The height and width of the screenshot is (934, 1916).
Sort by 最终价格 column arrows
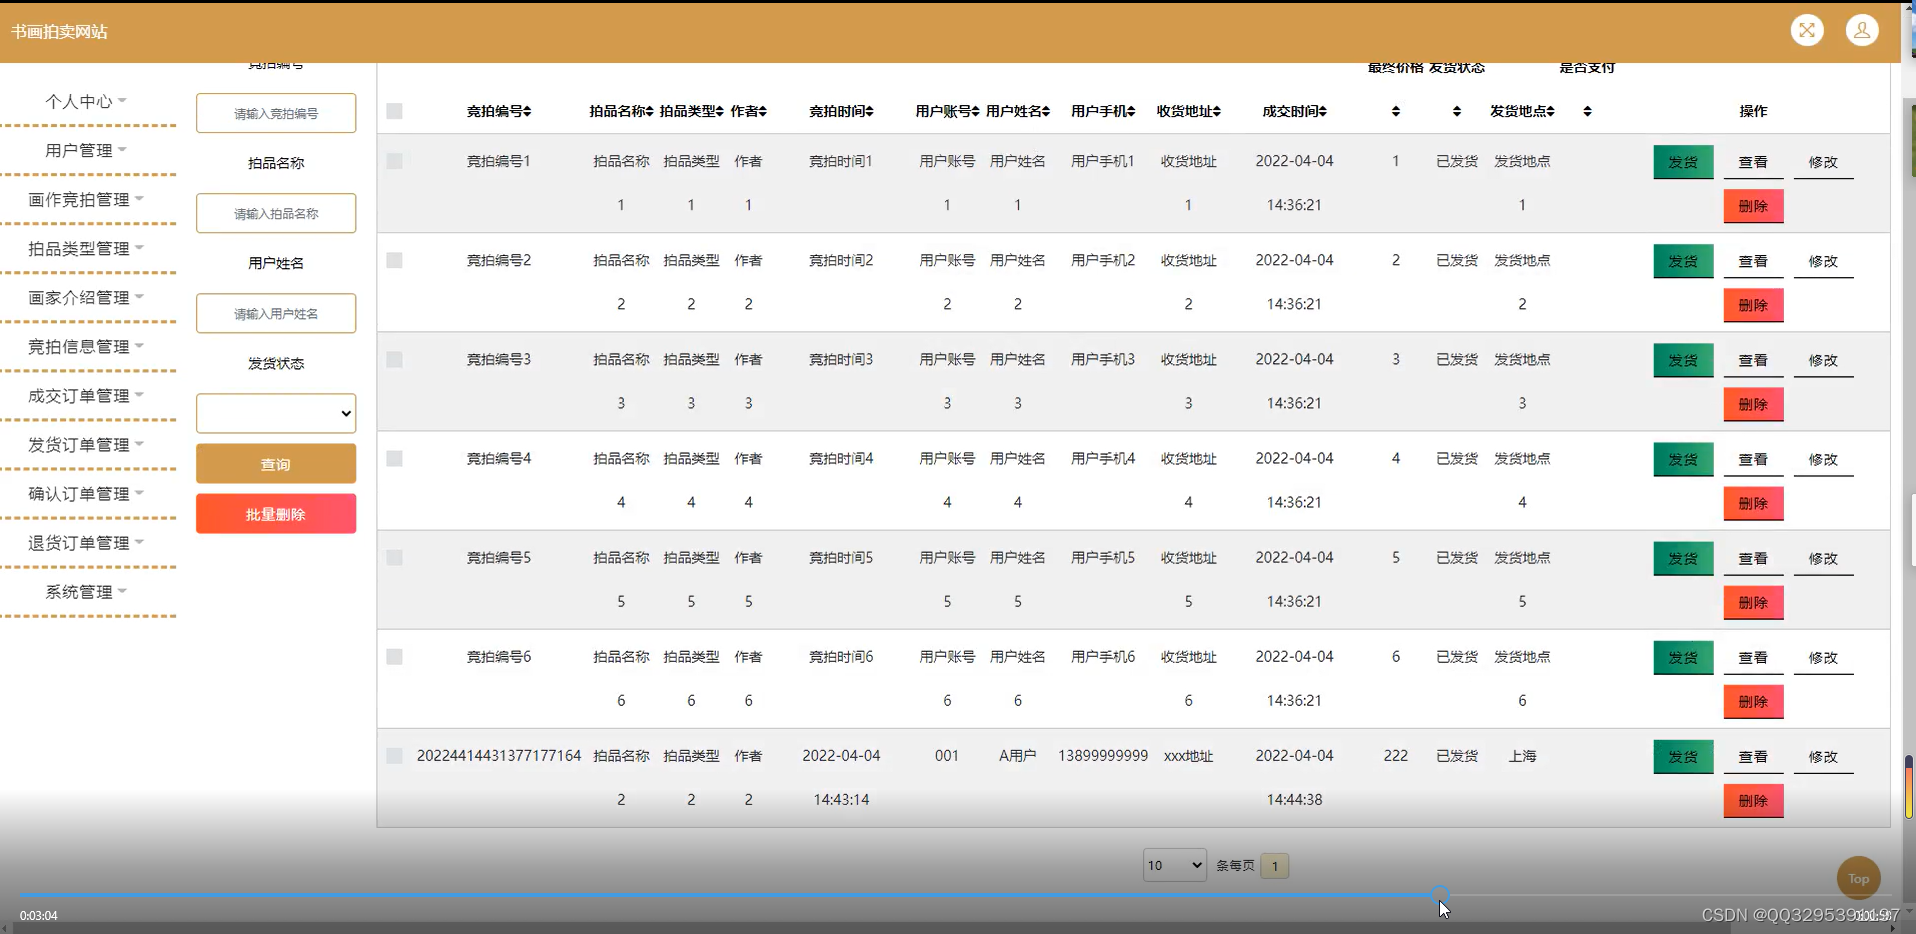[1396, 111]
